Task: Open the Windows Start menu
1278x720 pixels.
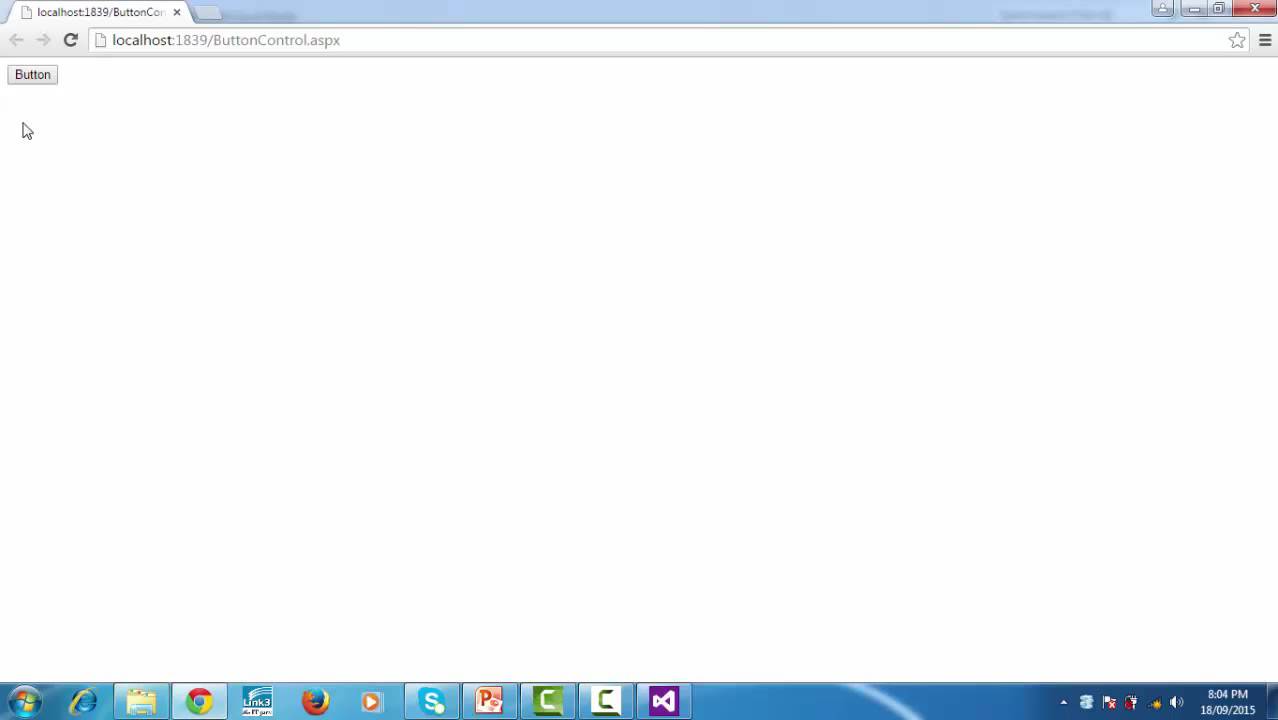Action: pyautogui.click(x=24, y=702)
